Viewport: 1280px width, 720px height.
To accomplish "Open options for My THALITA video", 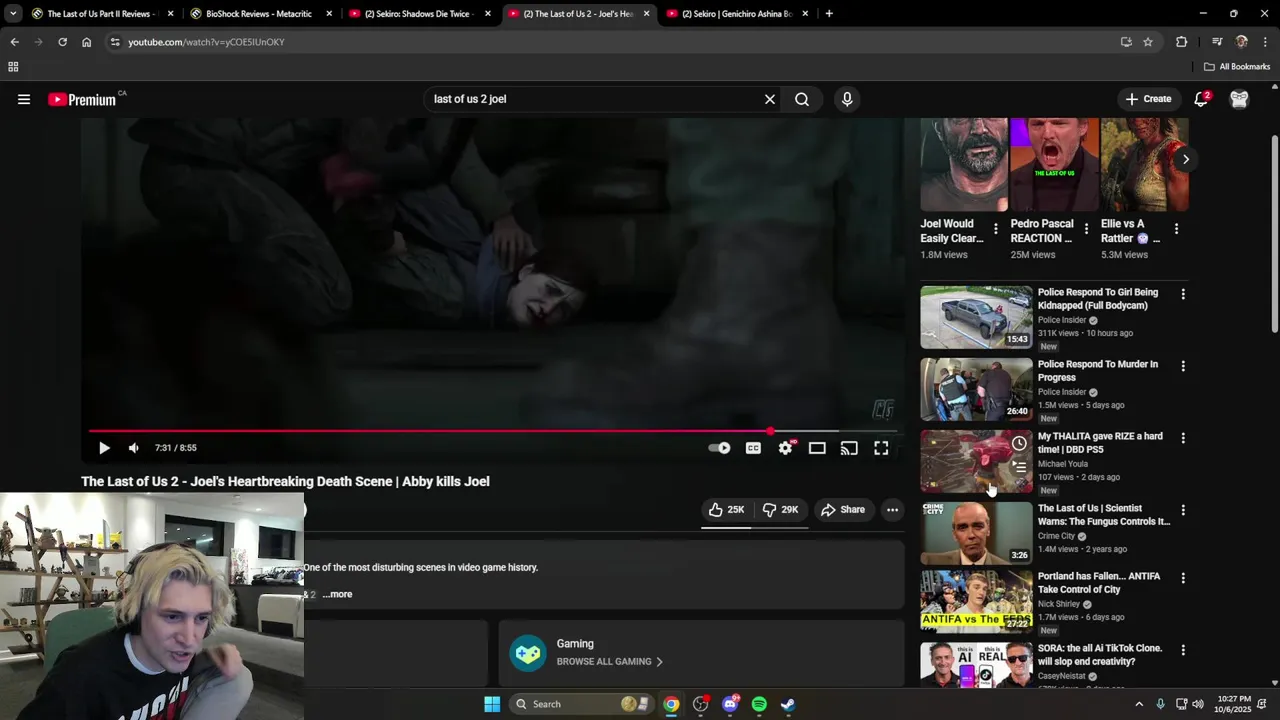I will pos(1183,438).
